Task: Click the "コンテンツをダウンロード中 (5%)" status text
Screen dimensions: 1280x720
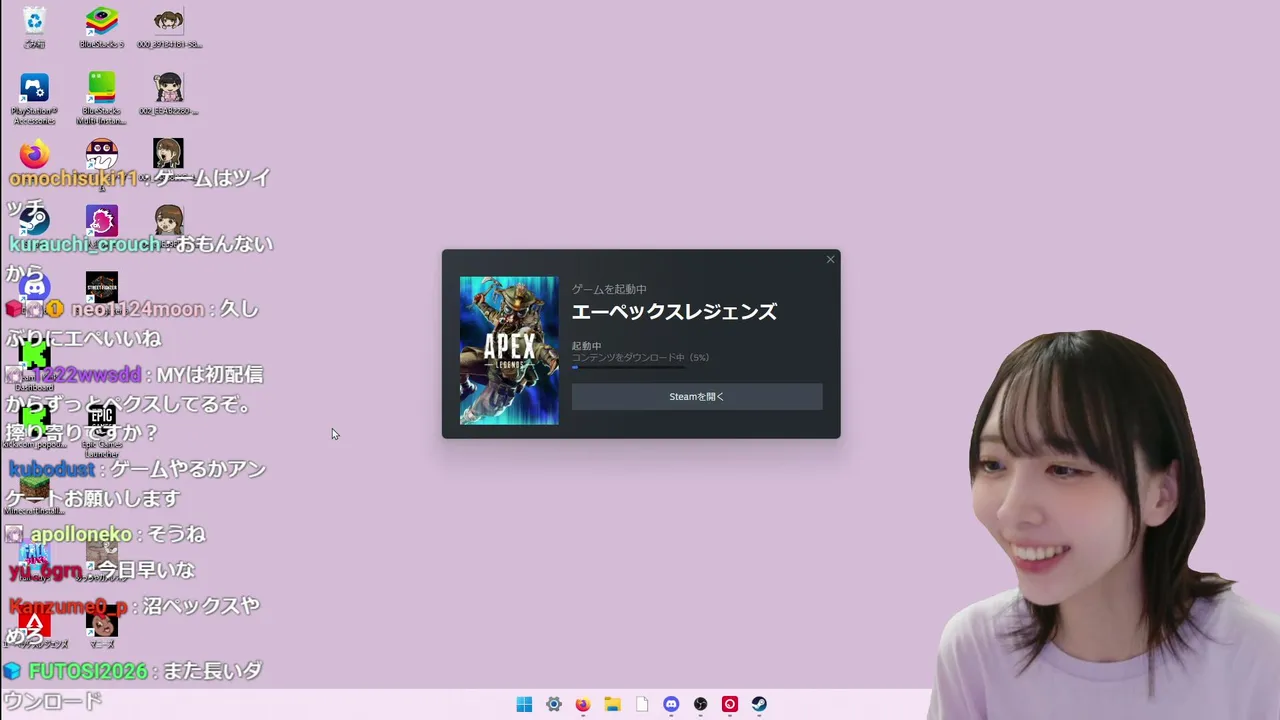Action: 640,358
